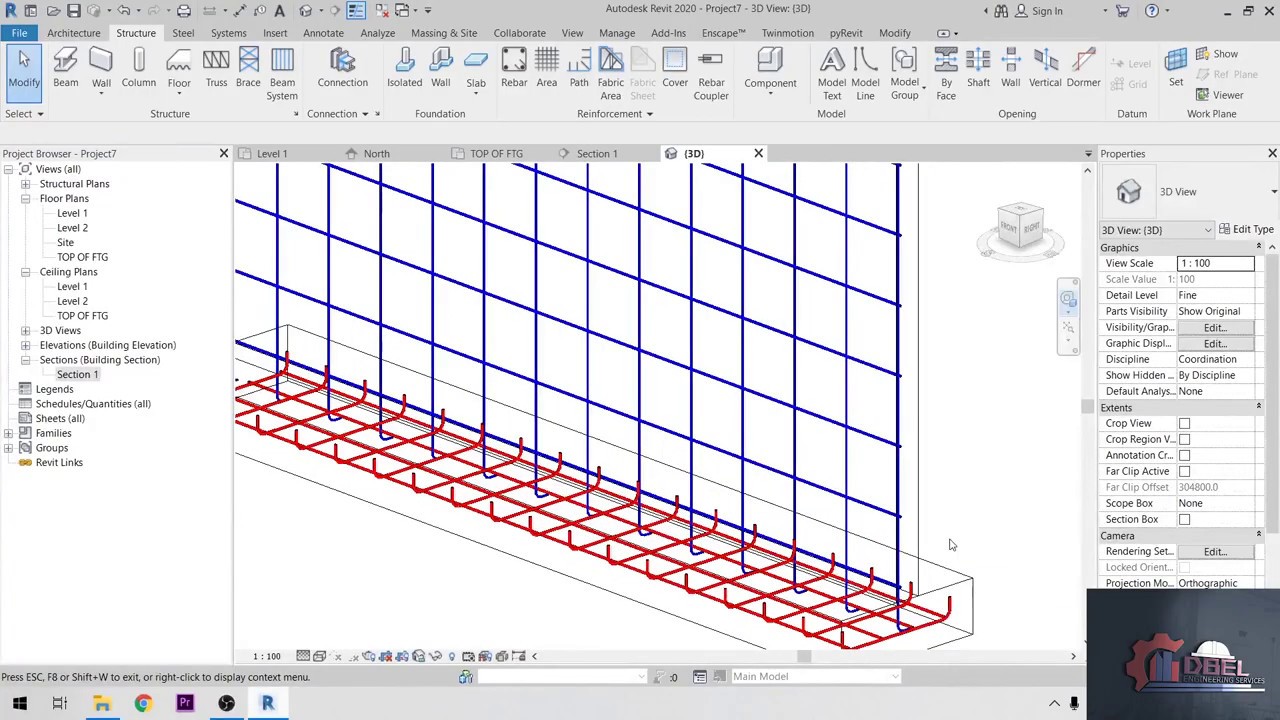Open the 3D View: {3D} type selector dropdown
Screen dimensions: 1280x720
click(1156, 230)
